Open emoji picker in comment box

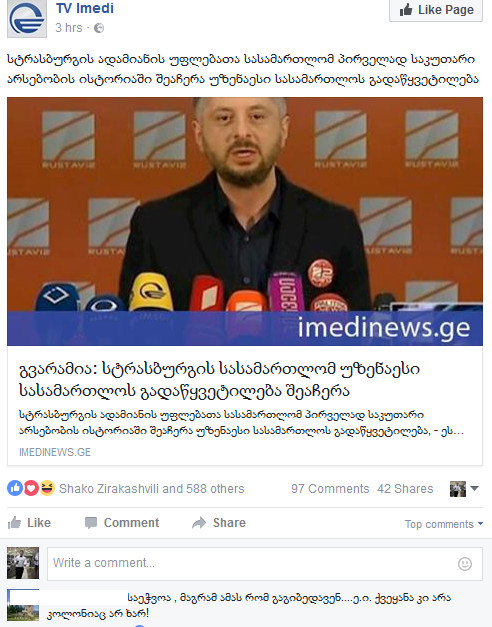point(465,564)
